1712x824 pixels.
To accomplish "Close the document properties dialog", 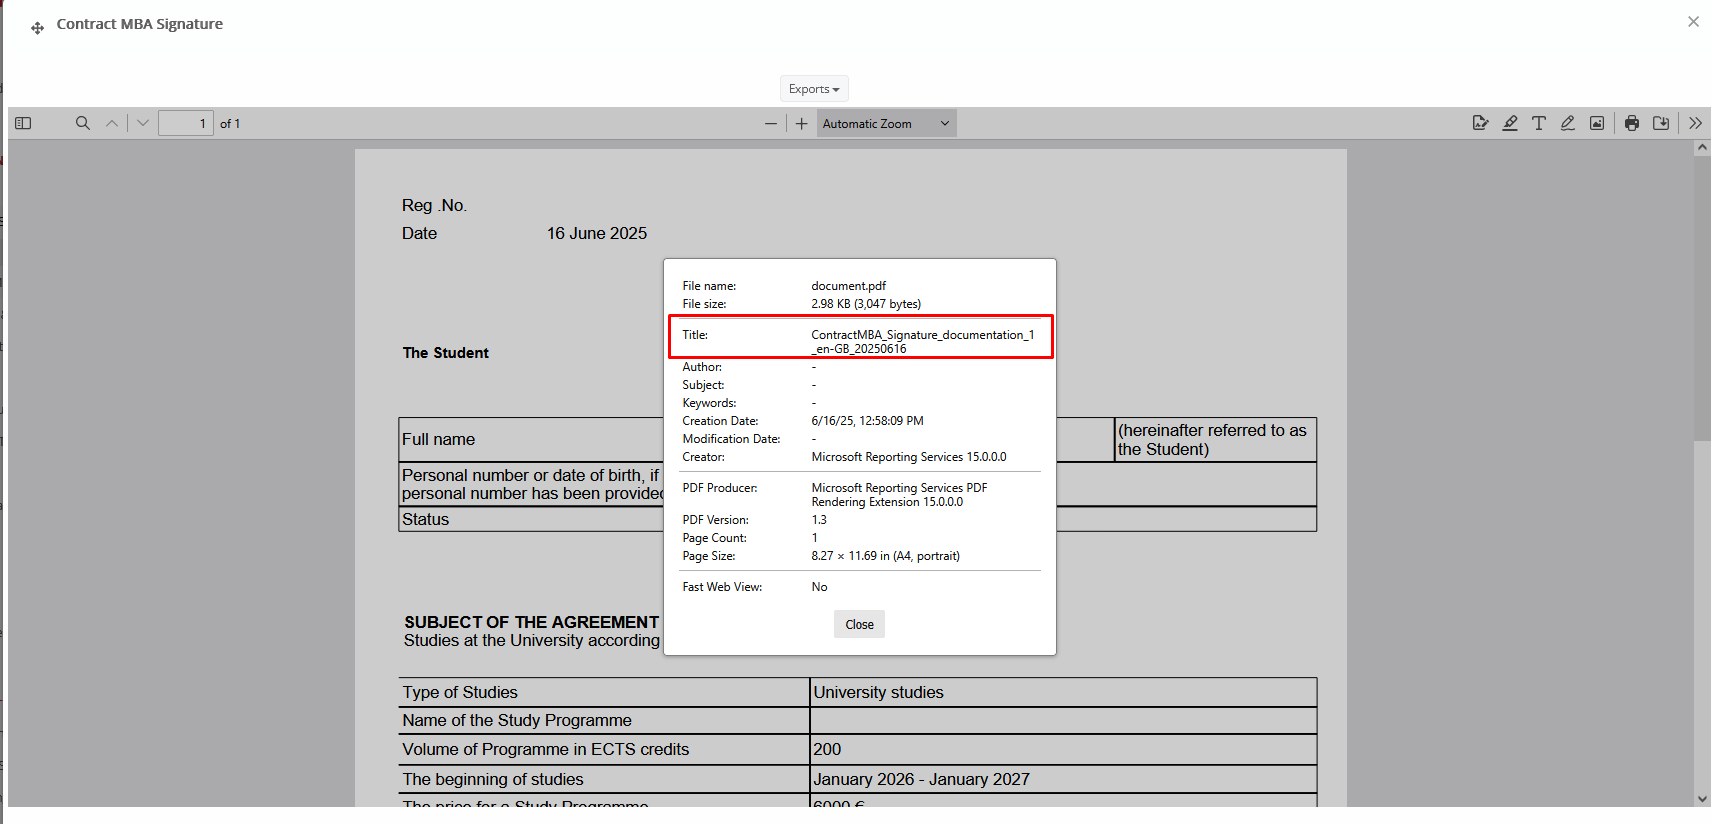I will (859, 624).
